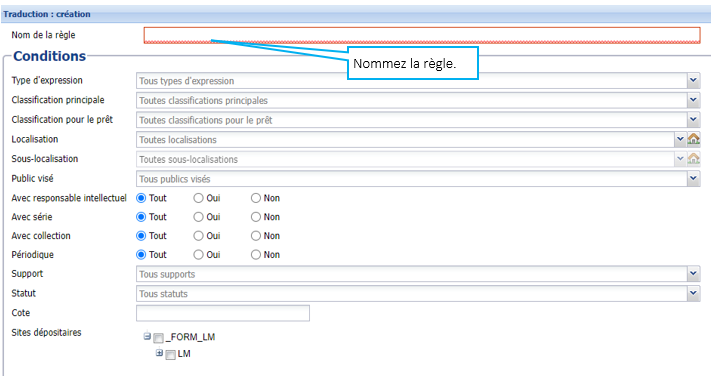This screenshot has height=376, width=716.
Task: Click the Cote text field
Action: coord(223,313)
